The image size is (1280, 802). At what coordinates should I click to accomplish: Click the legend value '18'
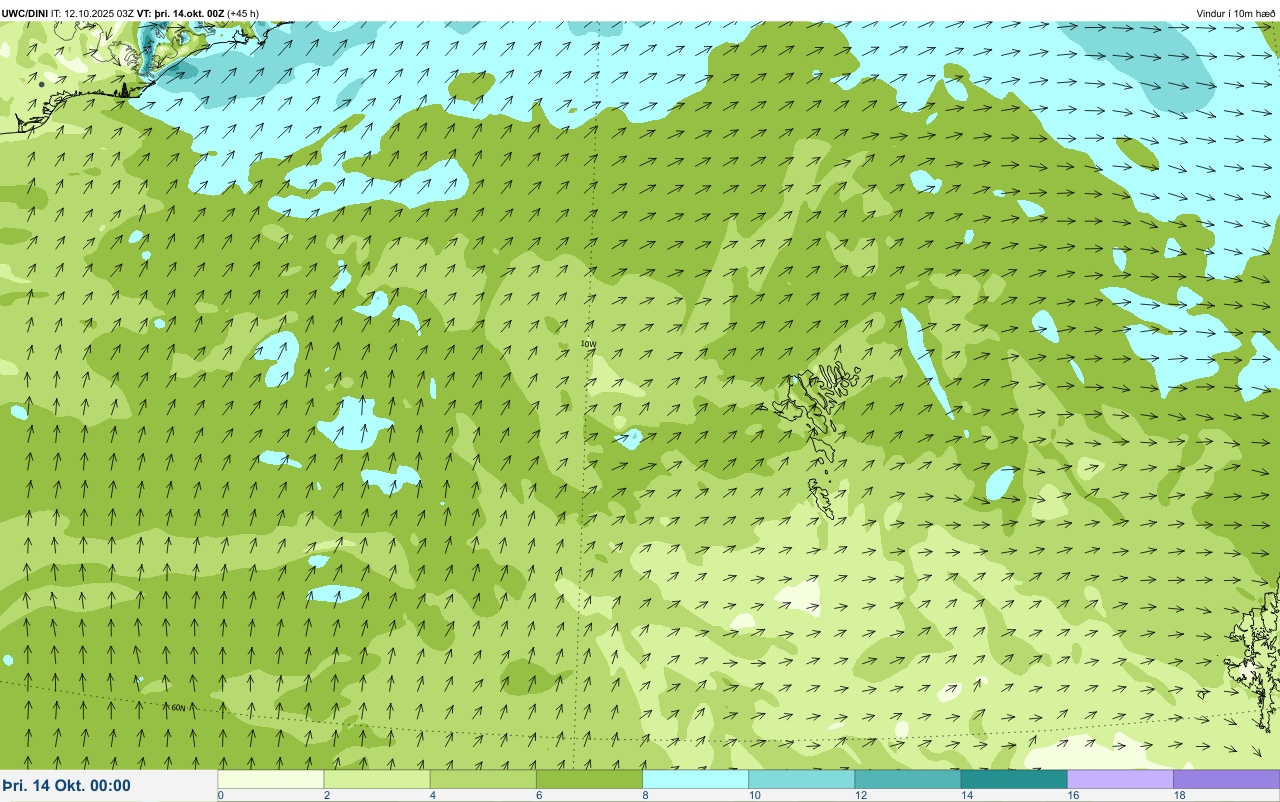click(1180, 795)
